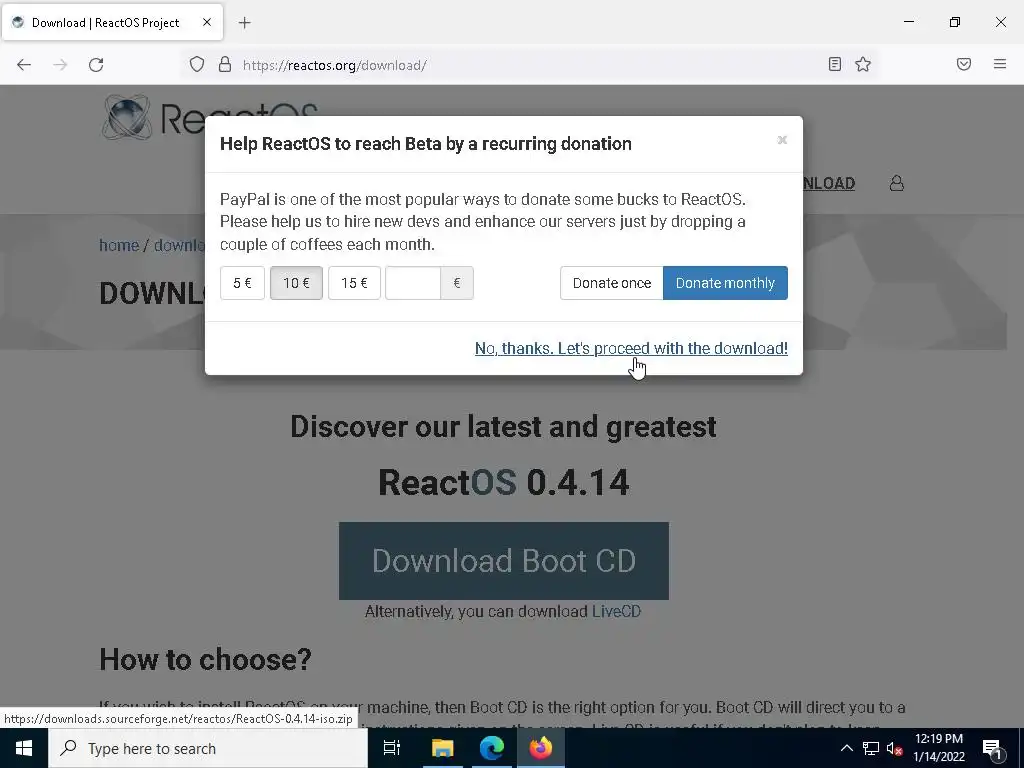Open a new tab with plus icon
This screenshot has height=768, width=1024.
coord(244,23)
